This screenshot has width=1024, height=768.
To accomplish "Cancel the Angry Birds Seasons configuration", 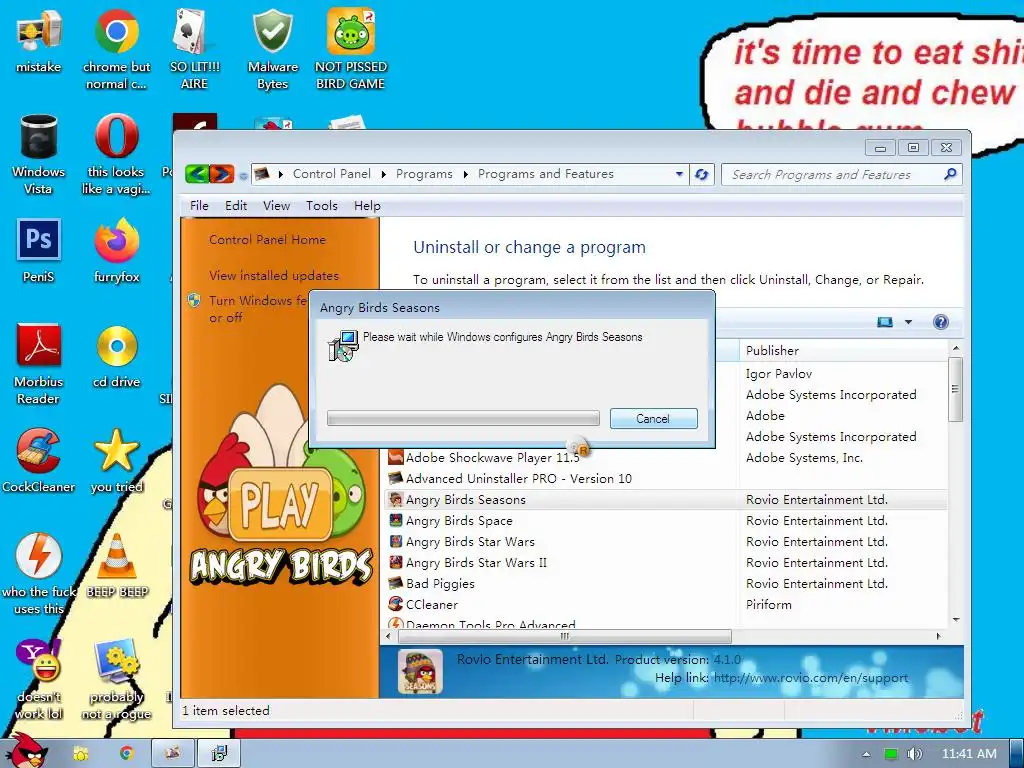I will [654, 419].
